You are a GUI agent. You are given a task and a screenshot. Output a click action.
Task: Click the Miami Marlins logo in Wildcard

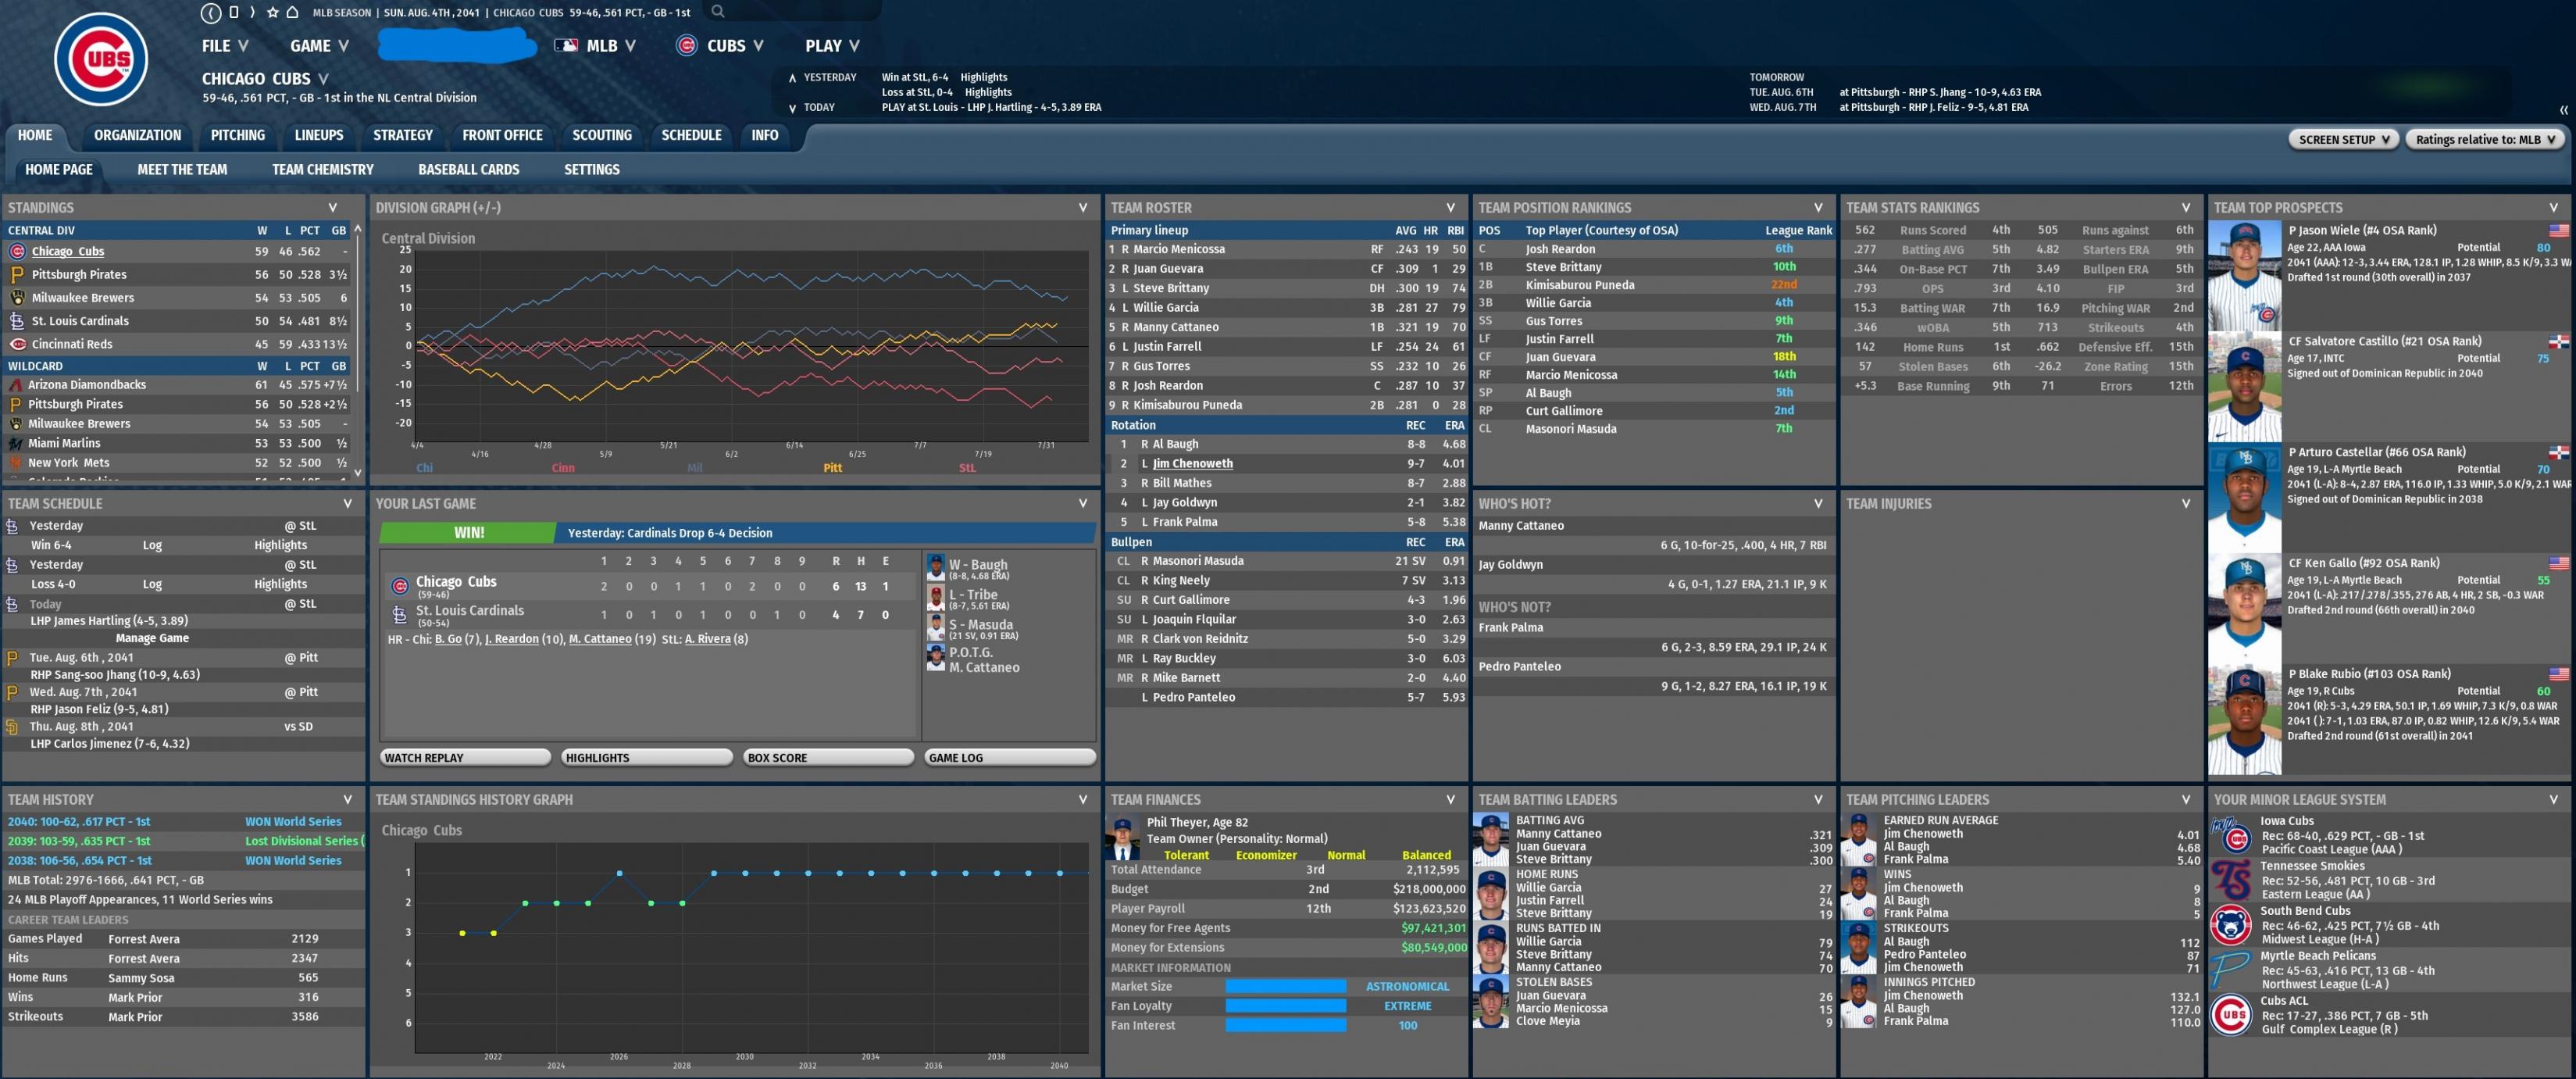15,443
